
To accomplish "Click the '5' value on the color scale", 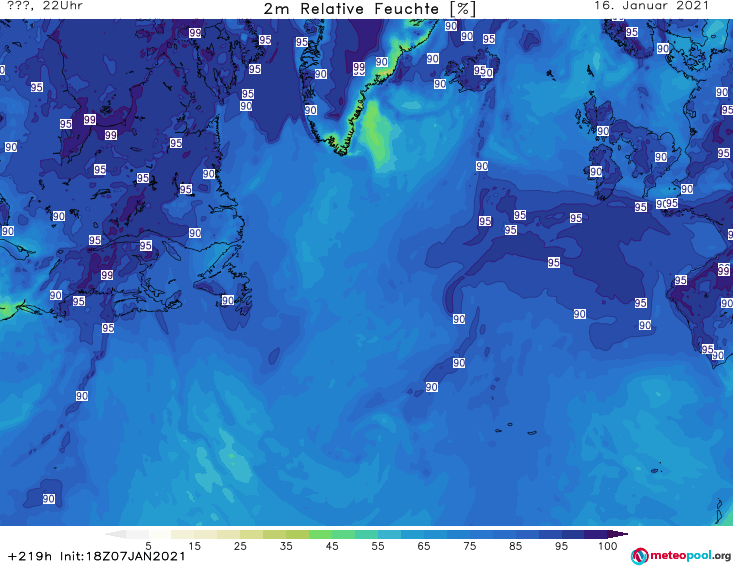I will point(148,546).
